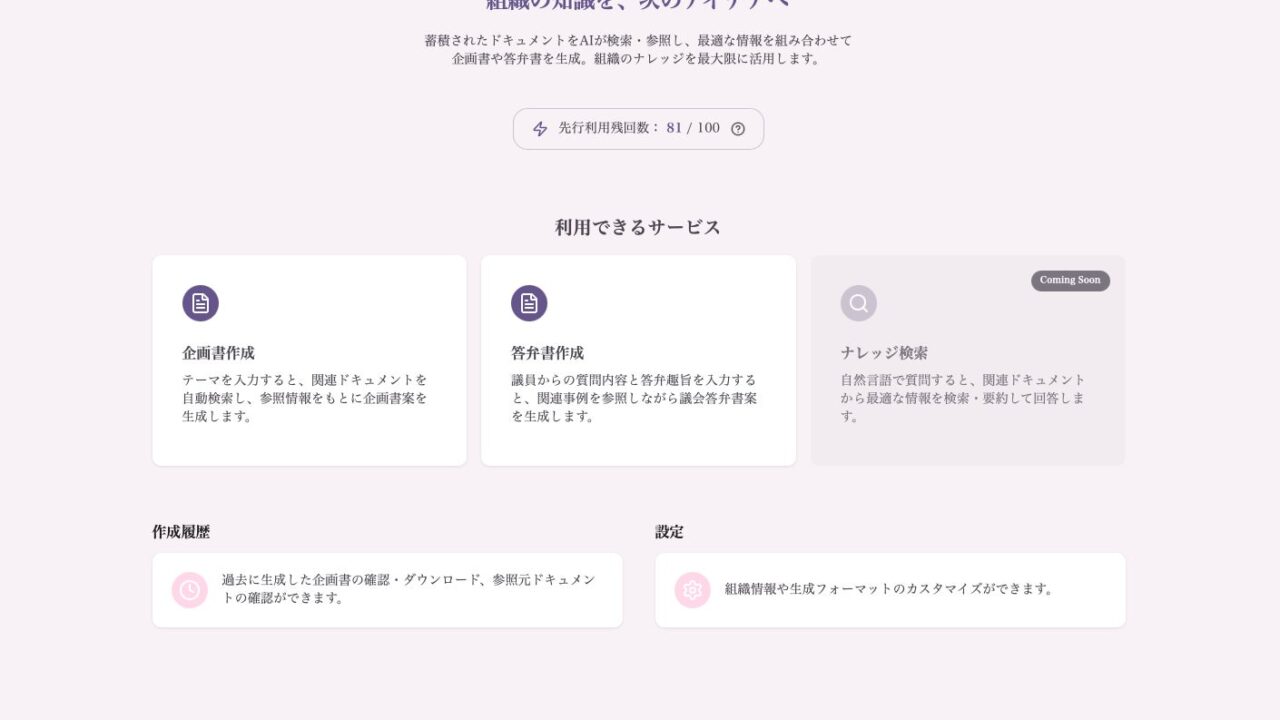Click the lightning bolt usage icon
Viewport: 1280px width, 720px height.
pyautogui.click(x=540, y=129)
